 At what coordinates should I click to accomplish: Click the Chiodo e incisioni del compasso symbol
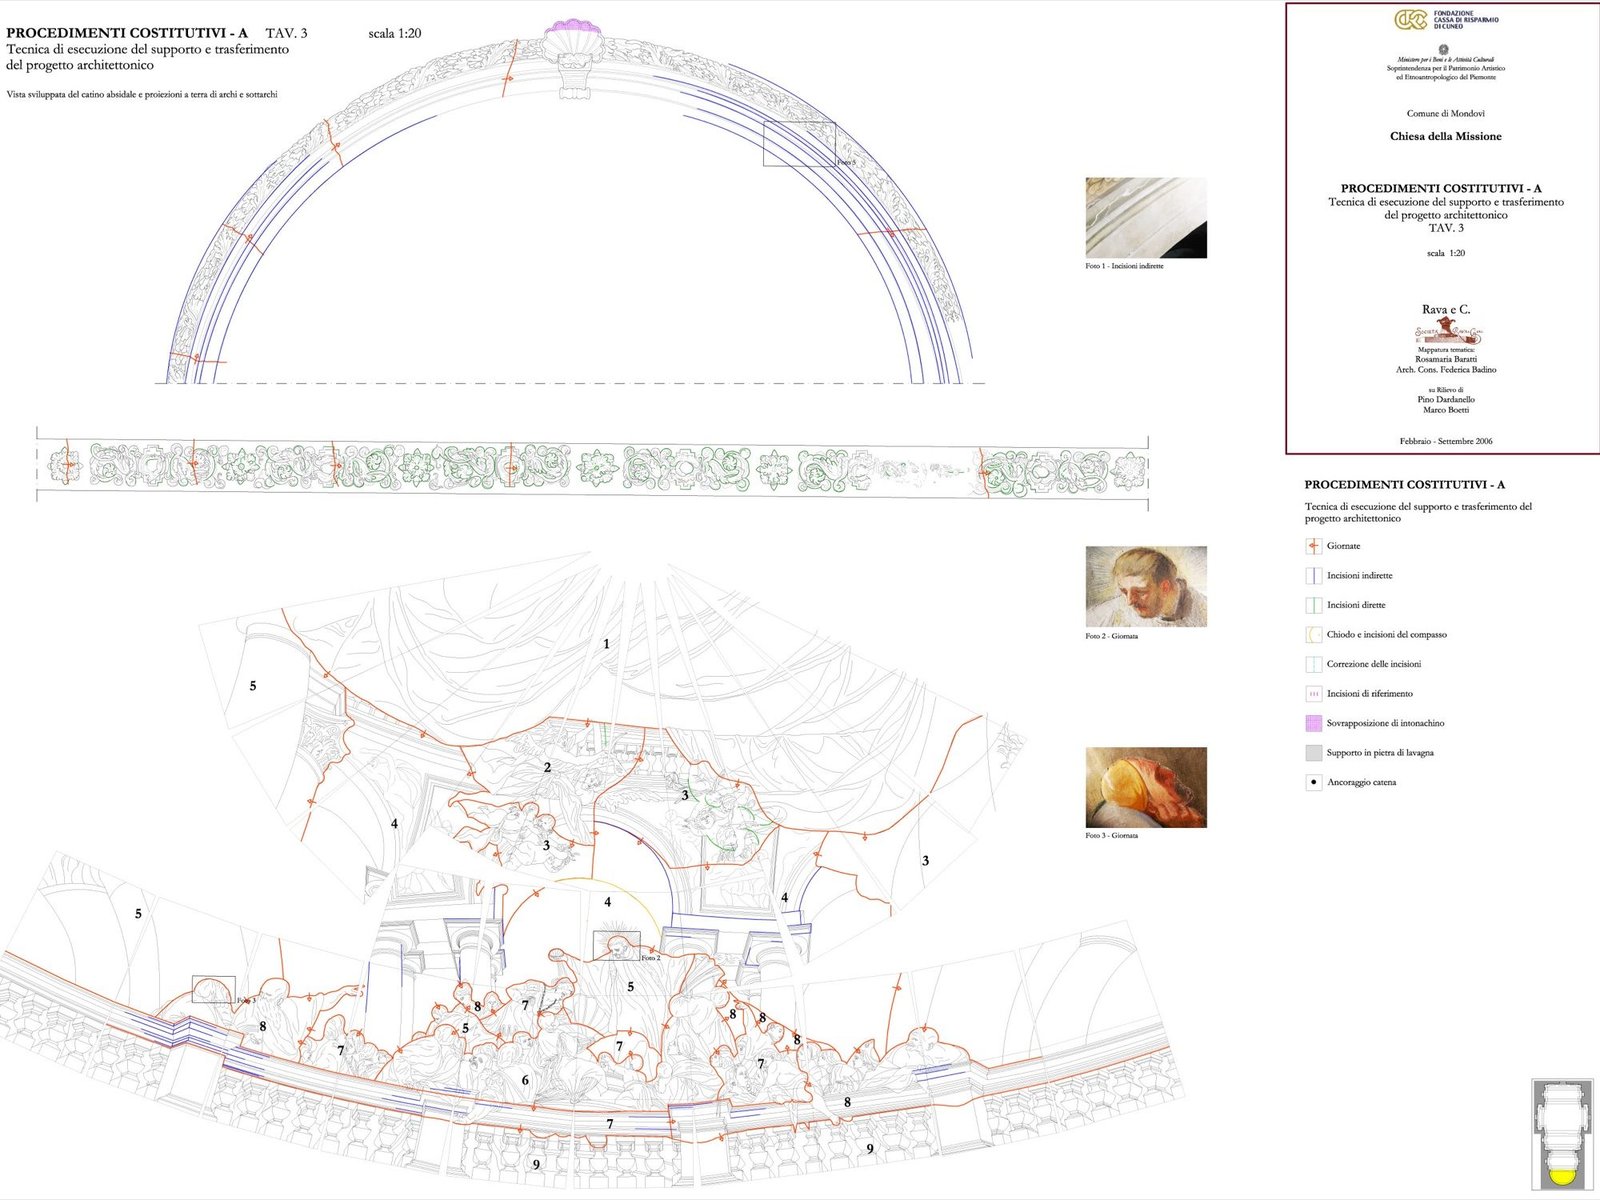click(x=1314, y=635)
